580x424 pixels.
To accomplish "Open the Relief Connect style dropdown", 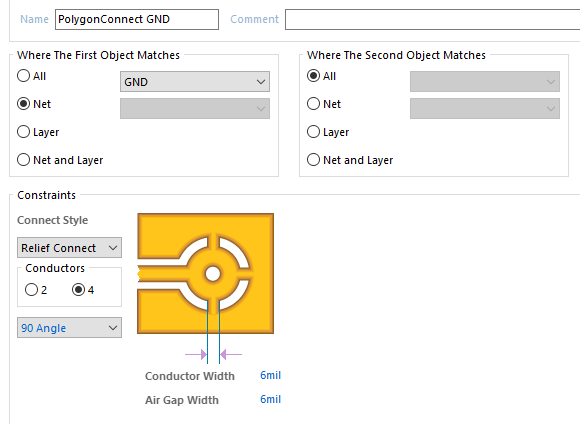I will 70,248.
